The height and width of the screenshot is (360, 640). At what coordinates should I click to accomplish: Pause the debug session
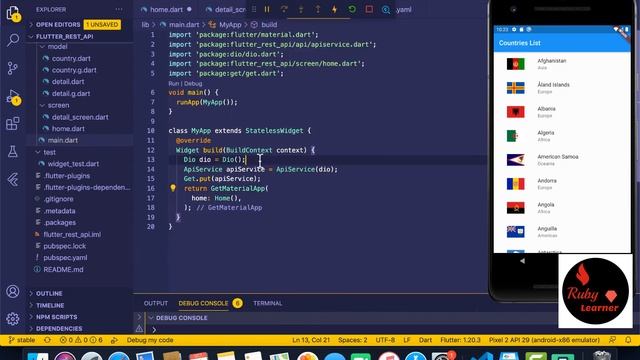click(267, 9)
